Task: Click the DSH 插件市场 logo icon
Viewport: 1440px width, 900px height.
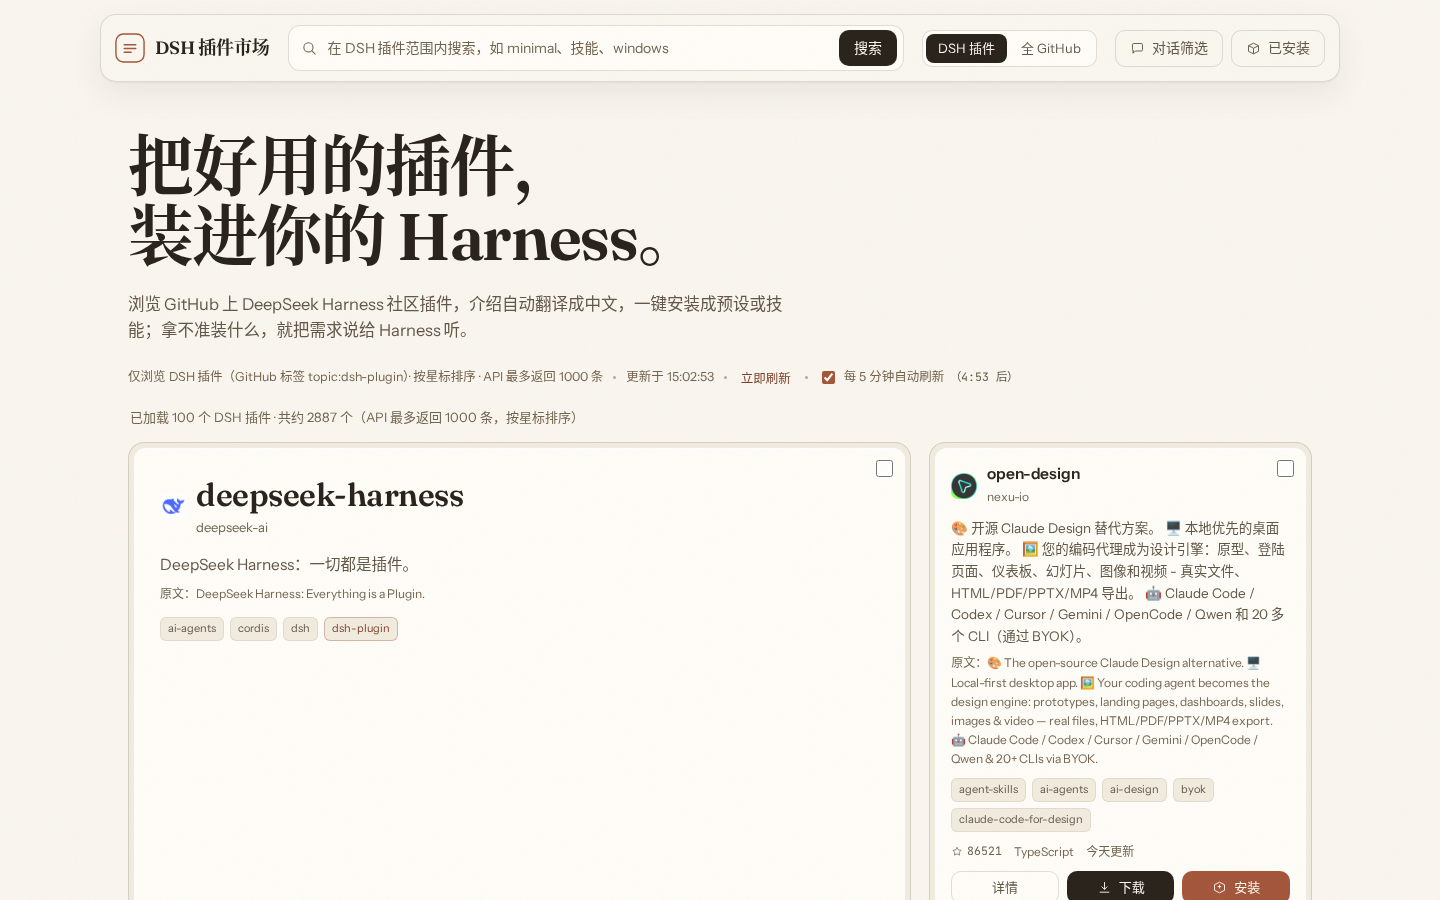Action: (x=130, y=48)
